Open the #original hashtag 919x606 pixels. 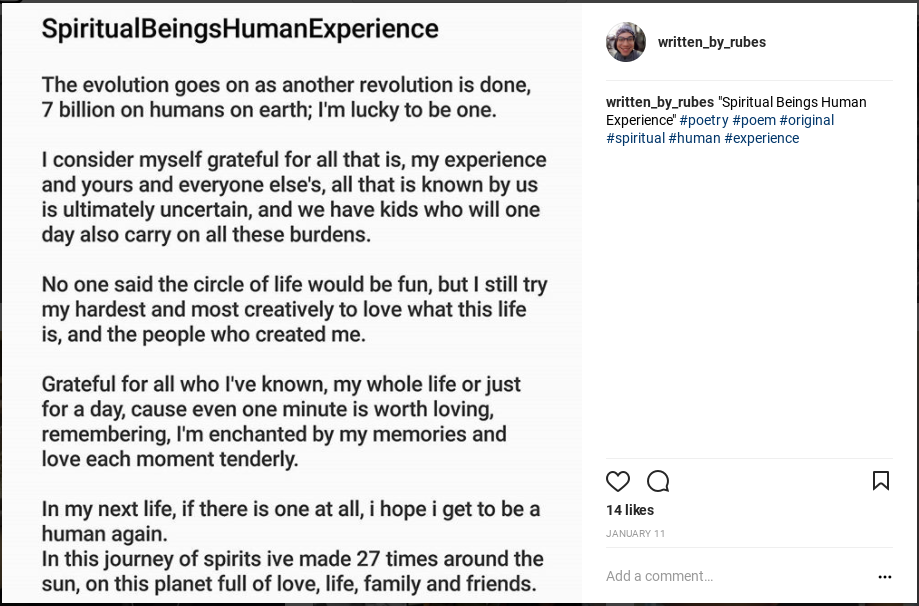click(x=807, y=120)
